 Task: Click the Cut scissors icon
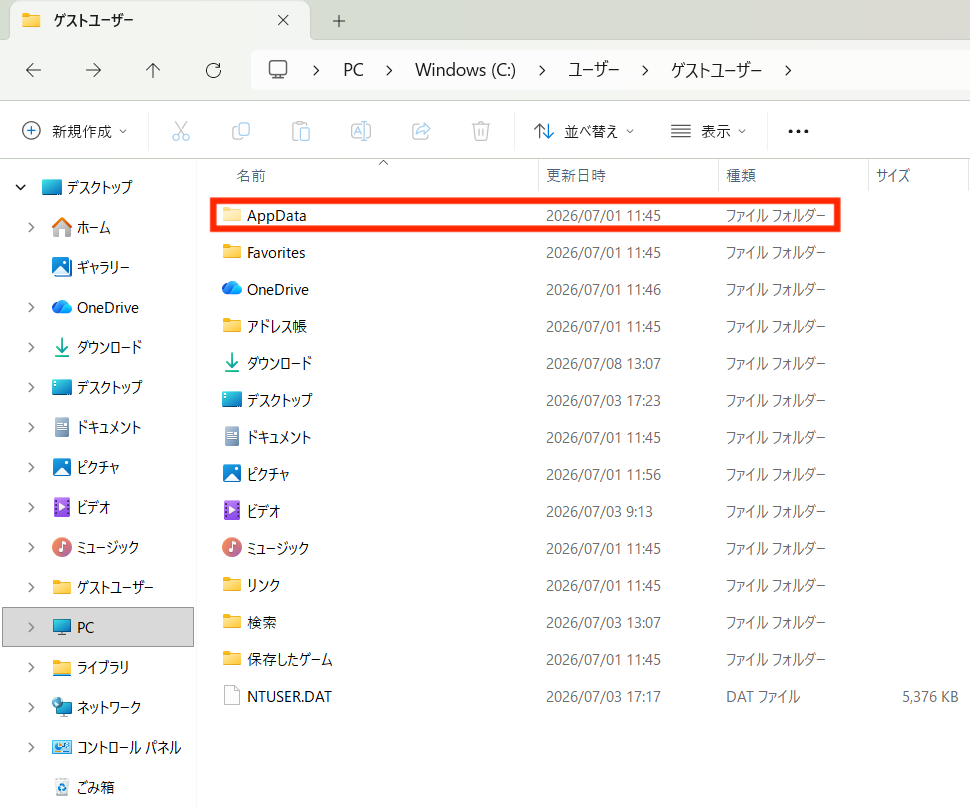coord(181,131)
